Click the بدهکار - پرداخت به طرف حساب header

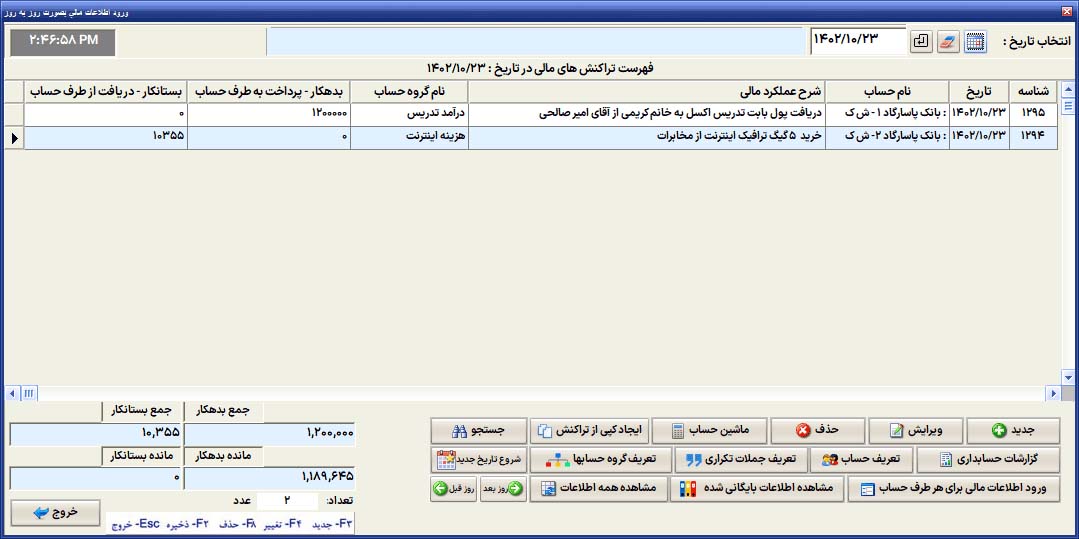tap(269, 92)
